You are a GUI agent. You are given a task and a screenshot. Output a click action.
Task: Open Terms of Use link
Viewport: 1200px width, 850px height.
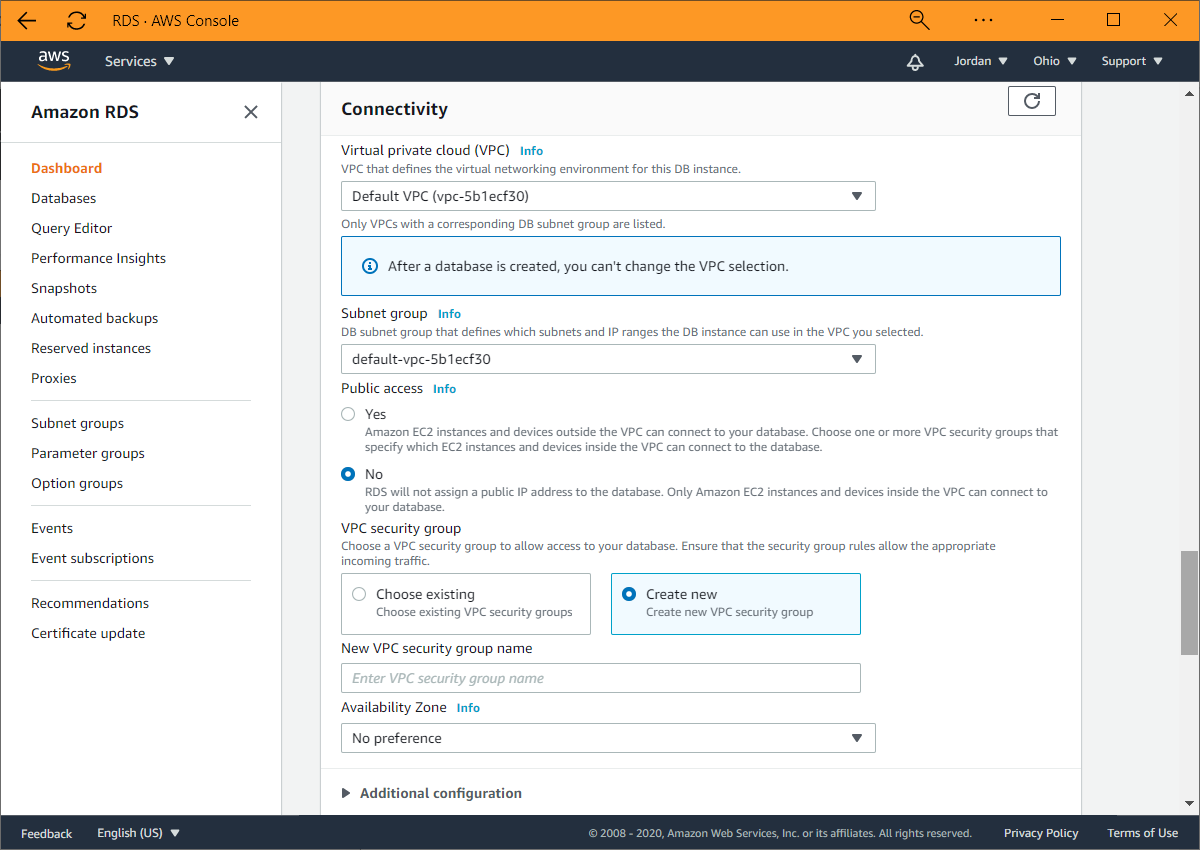click(x=1143, y=833)
